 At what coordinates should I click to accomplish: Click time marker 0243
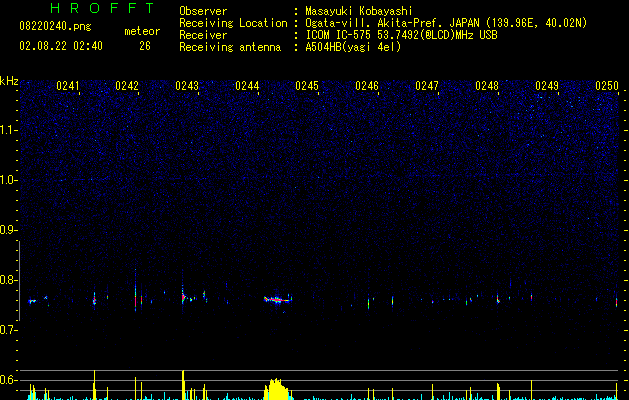coord(187,86)
